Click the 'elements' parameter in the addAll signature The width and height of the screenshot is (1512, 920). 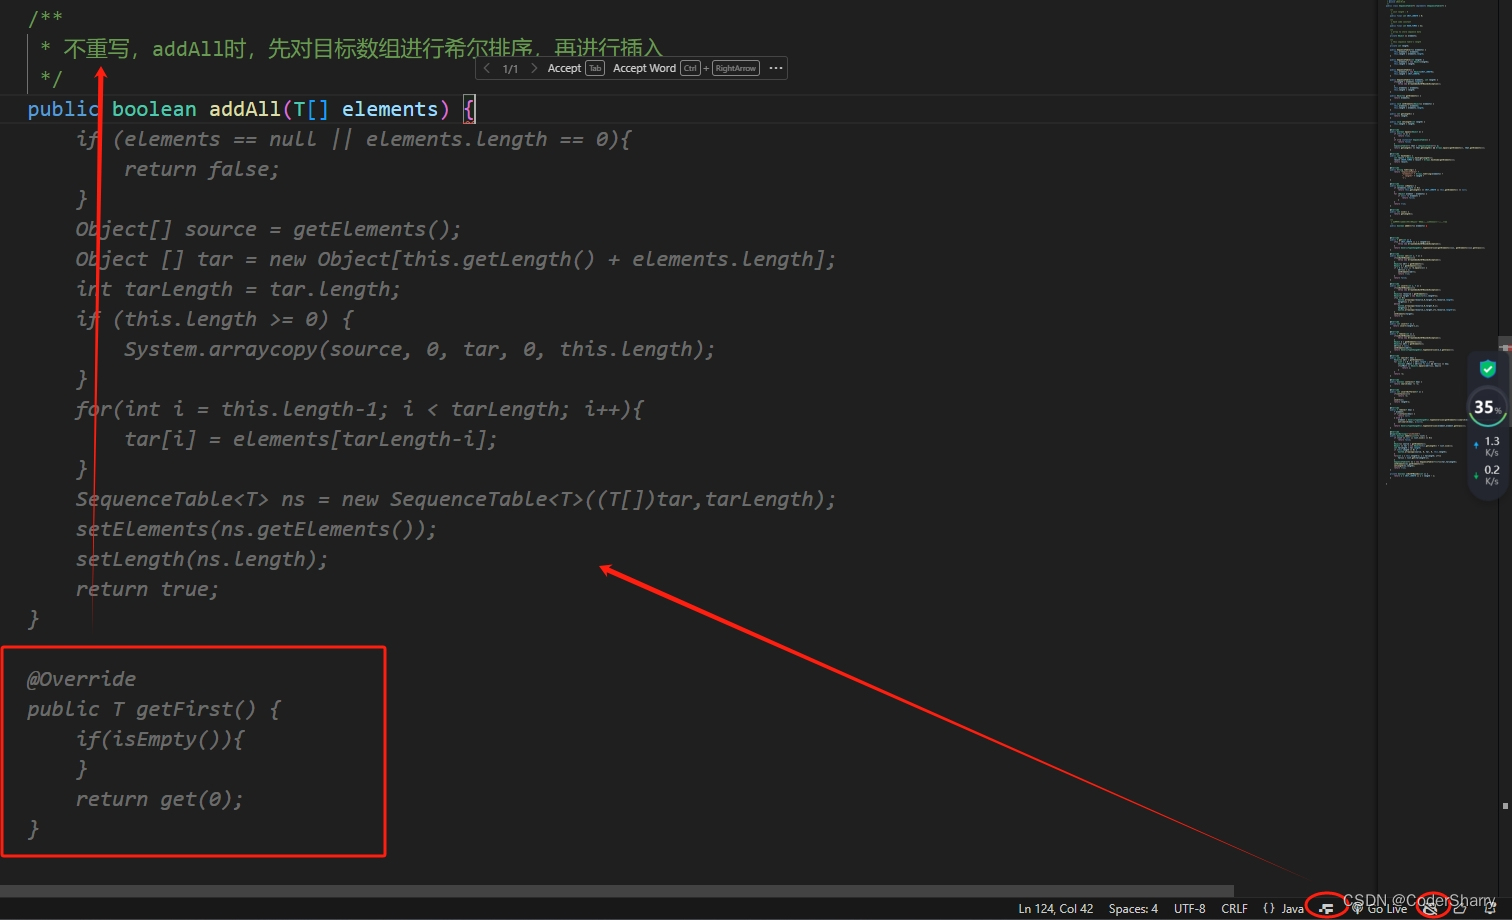point(390,109)
